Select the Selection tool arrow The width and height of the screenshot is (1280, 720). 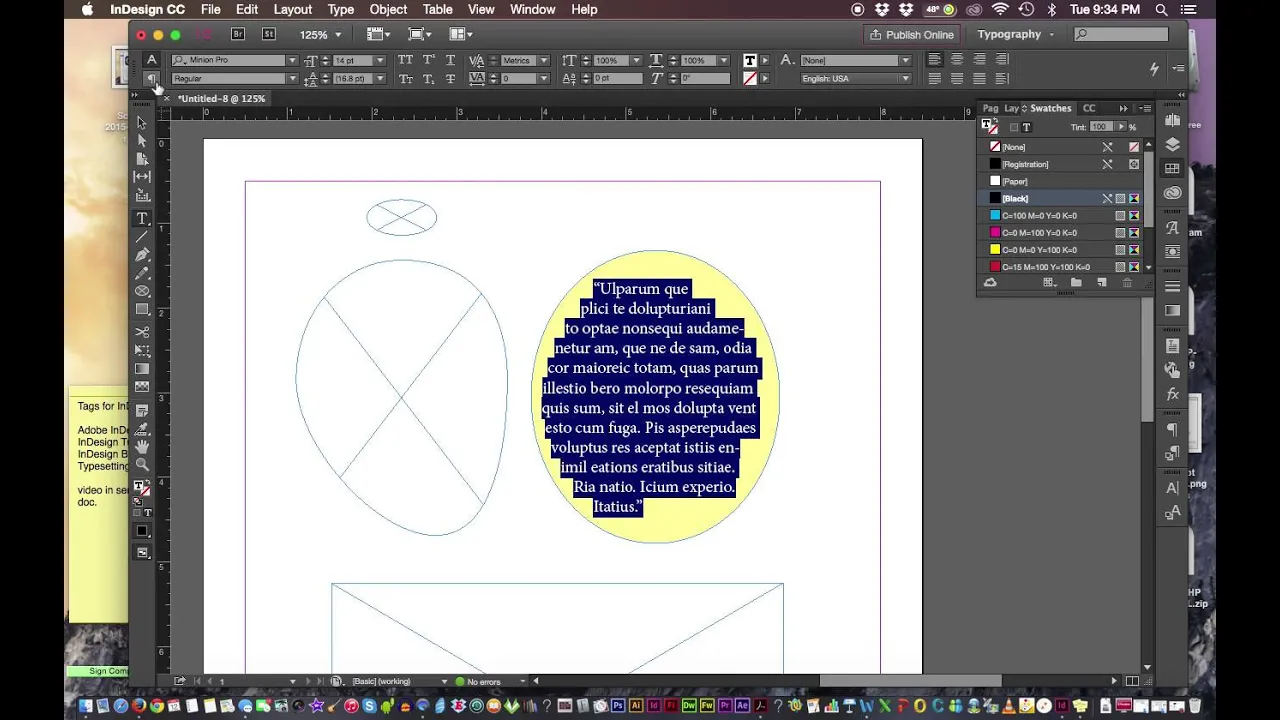coord(142,123)
